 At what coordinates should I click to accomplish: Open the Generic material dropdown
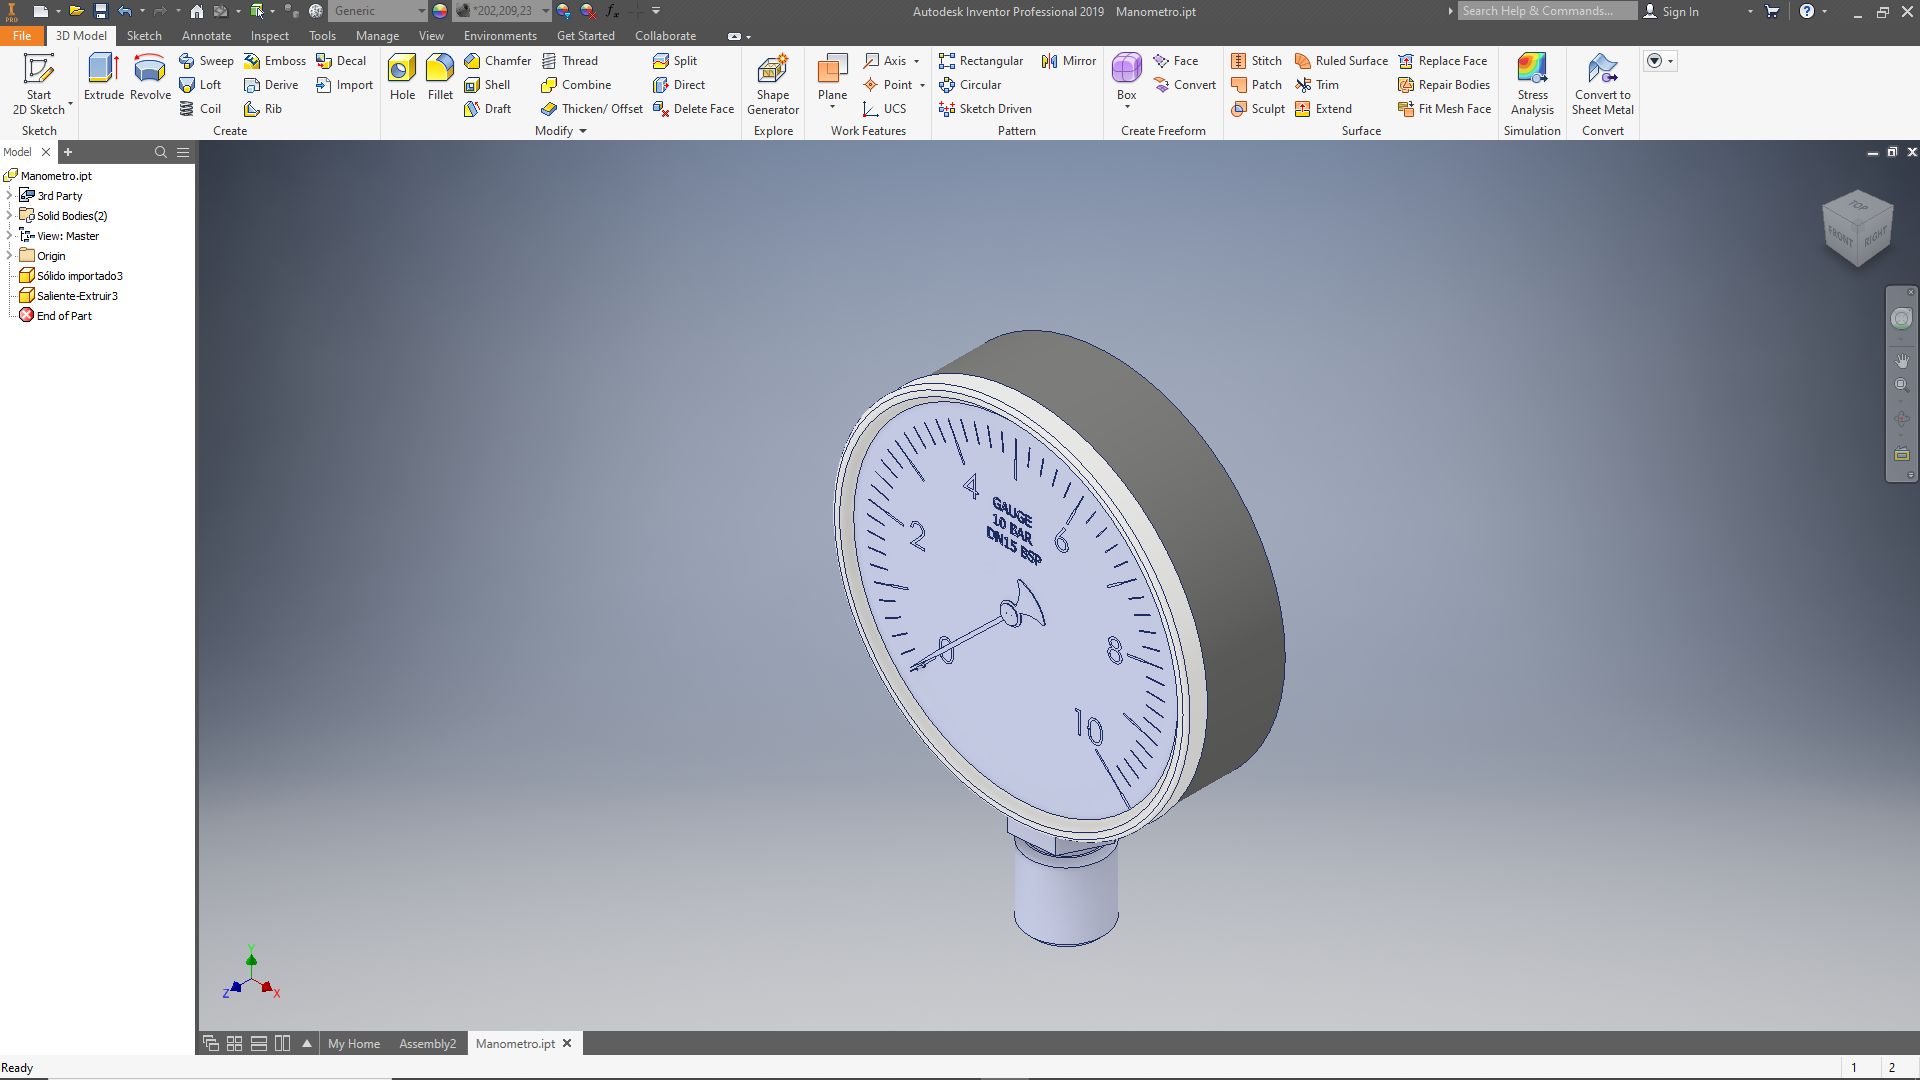pyautogui.click(x=421, y=11)
